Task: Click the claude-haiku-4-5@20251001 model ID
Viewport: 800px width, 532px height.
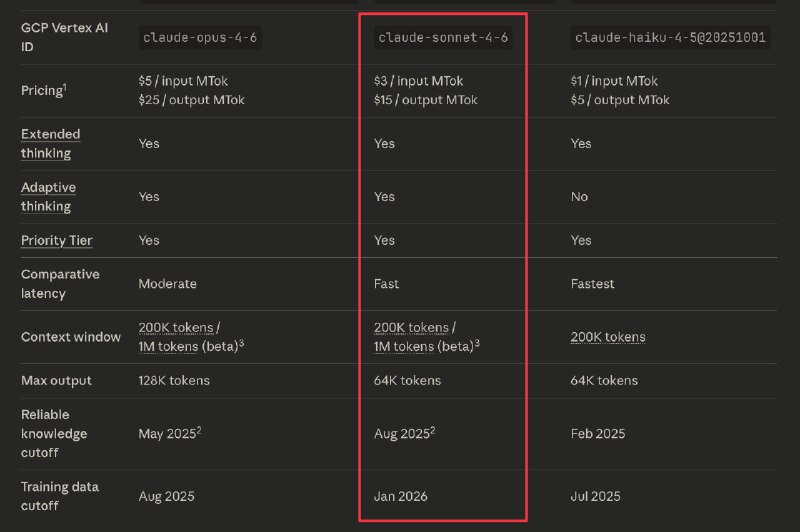Action: (670, 39)
